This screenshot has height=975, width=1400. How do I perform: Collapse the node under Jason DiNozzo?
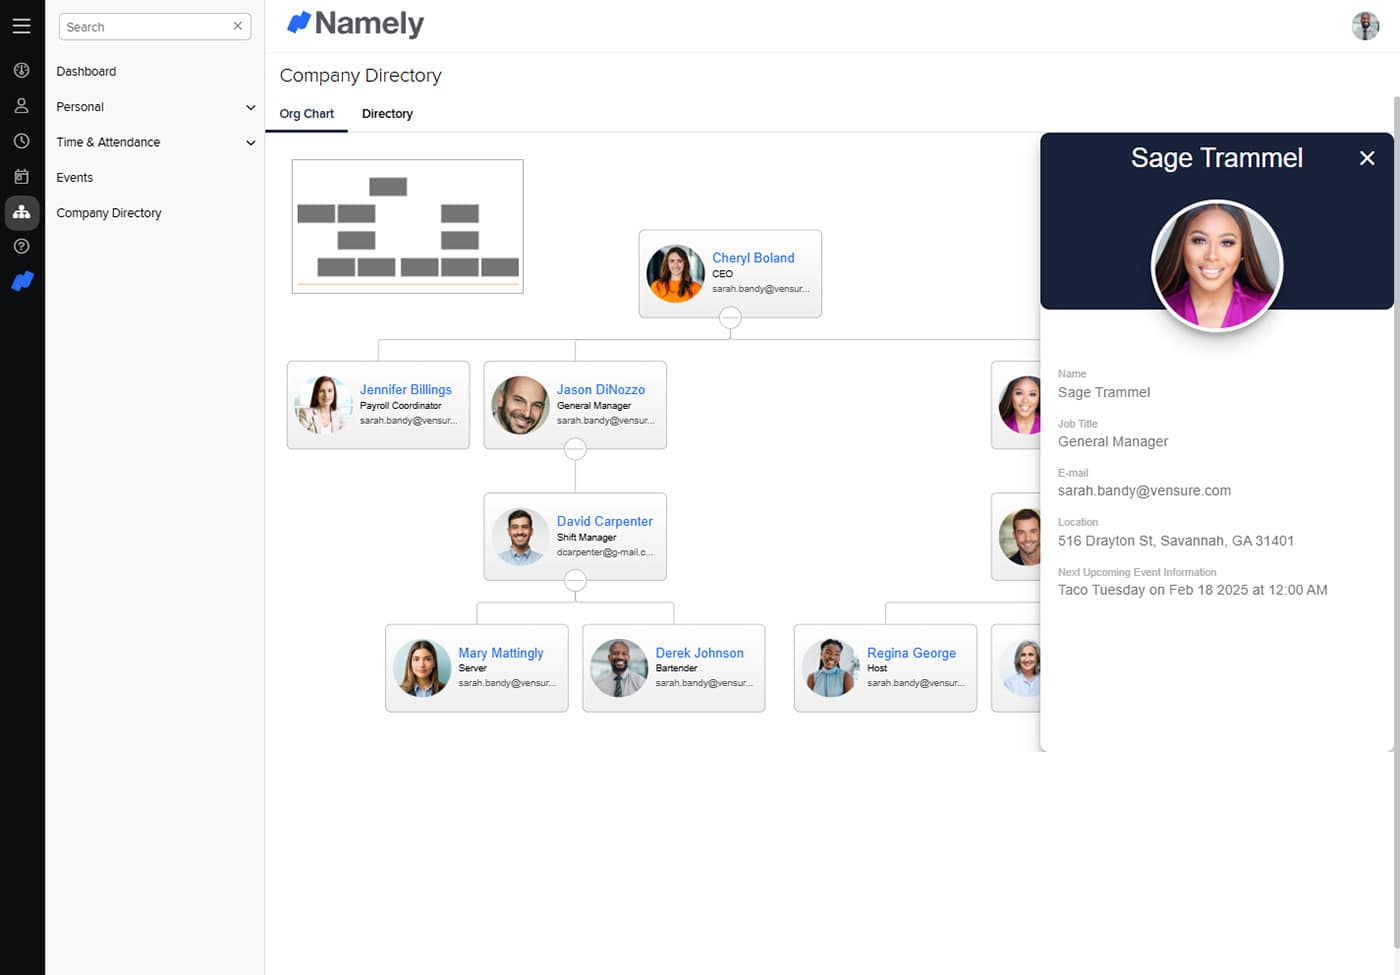tap(575, 449)
